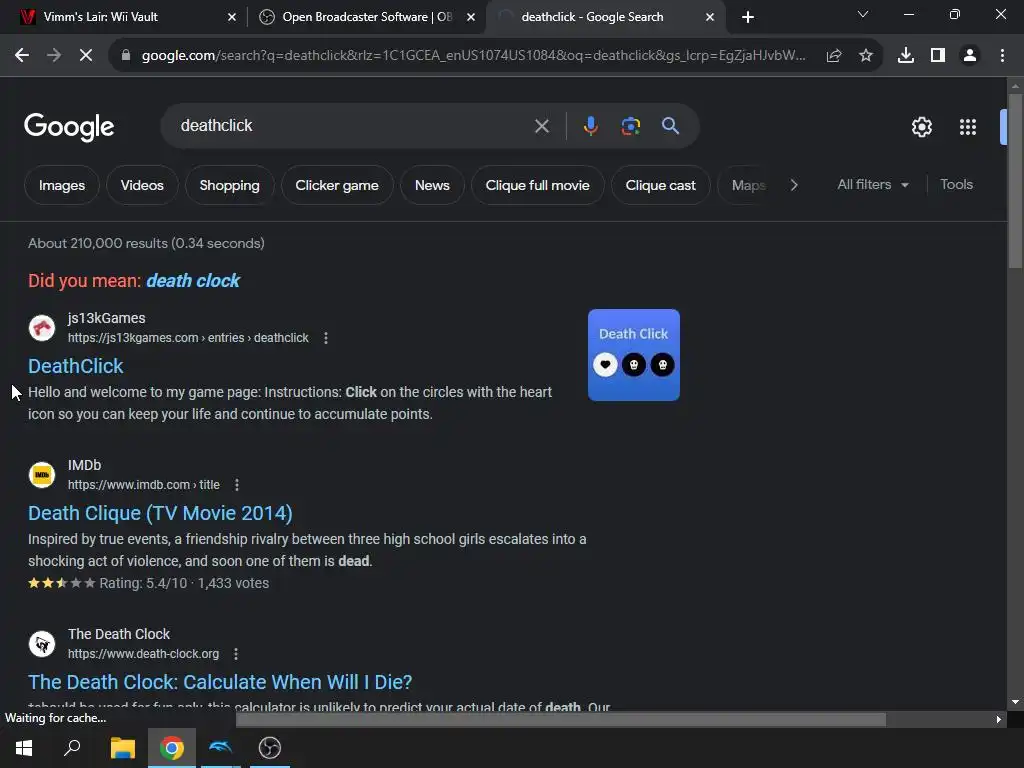The image size is (1024, 768).
Task: Select the Clique cast chip
Action: click(x=660, y=185)
